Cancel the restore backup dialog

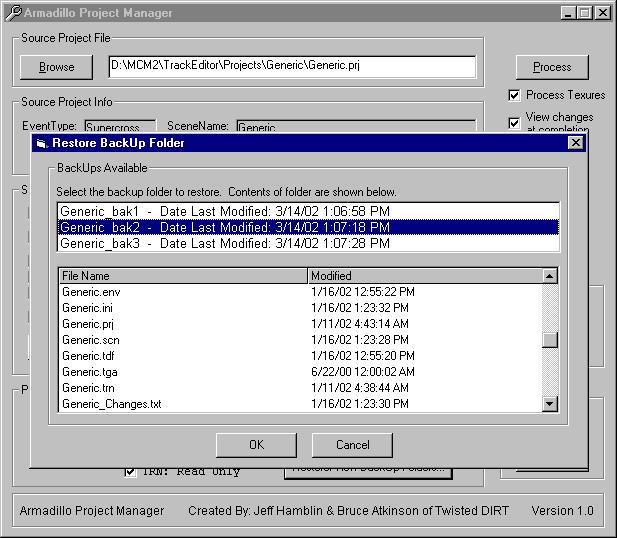pyautogui.click(x=352, y=445)
